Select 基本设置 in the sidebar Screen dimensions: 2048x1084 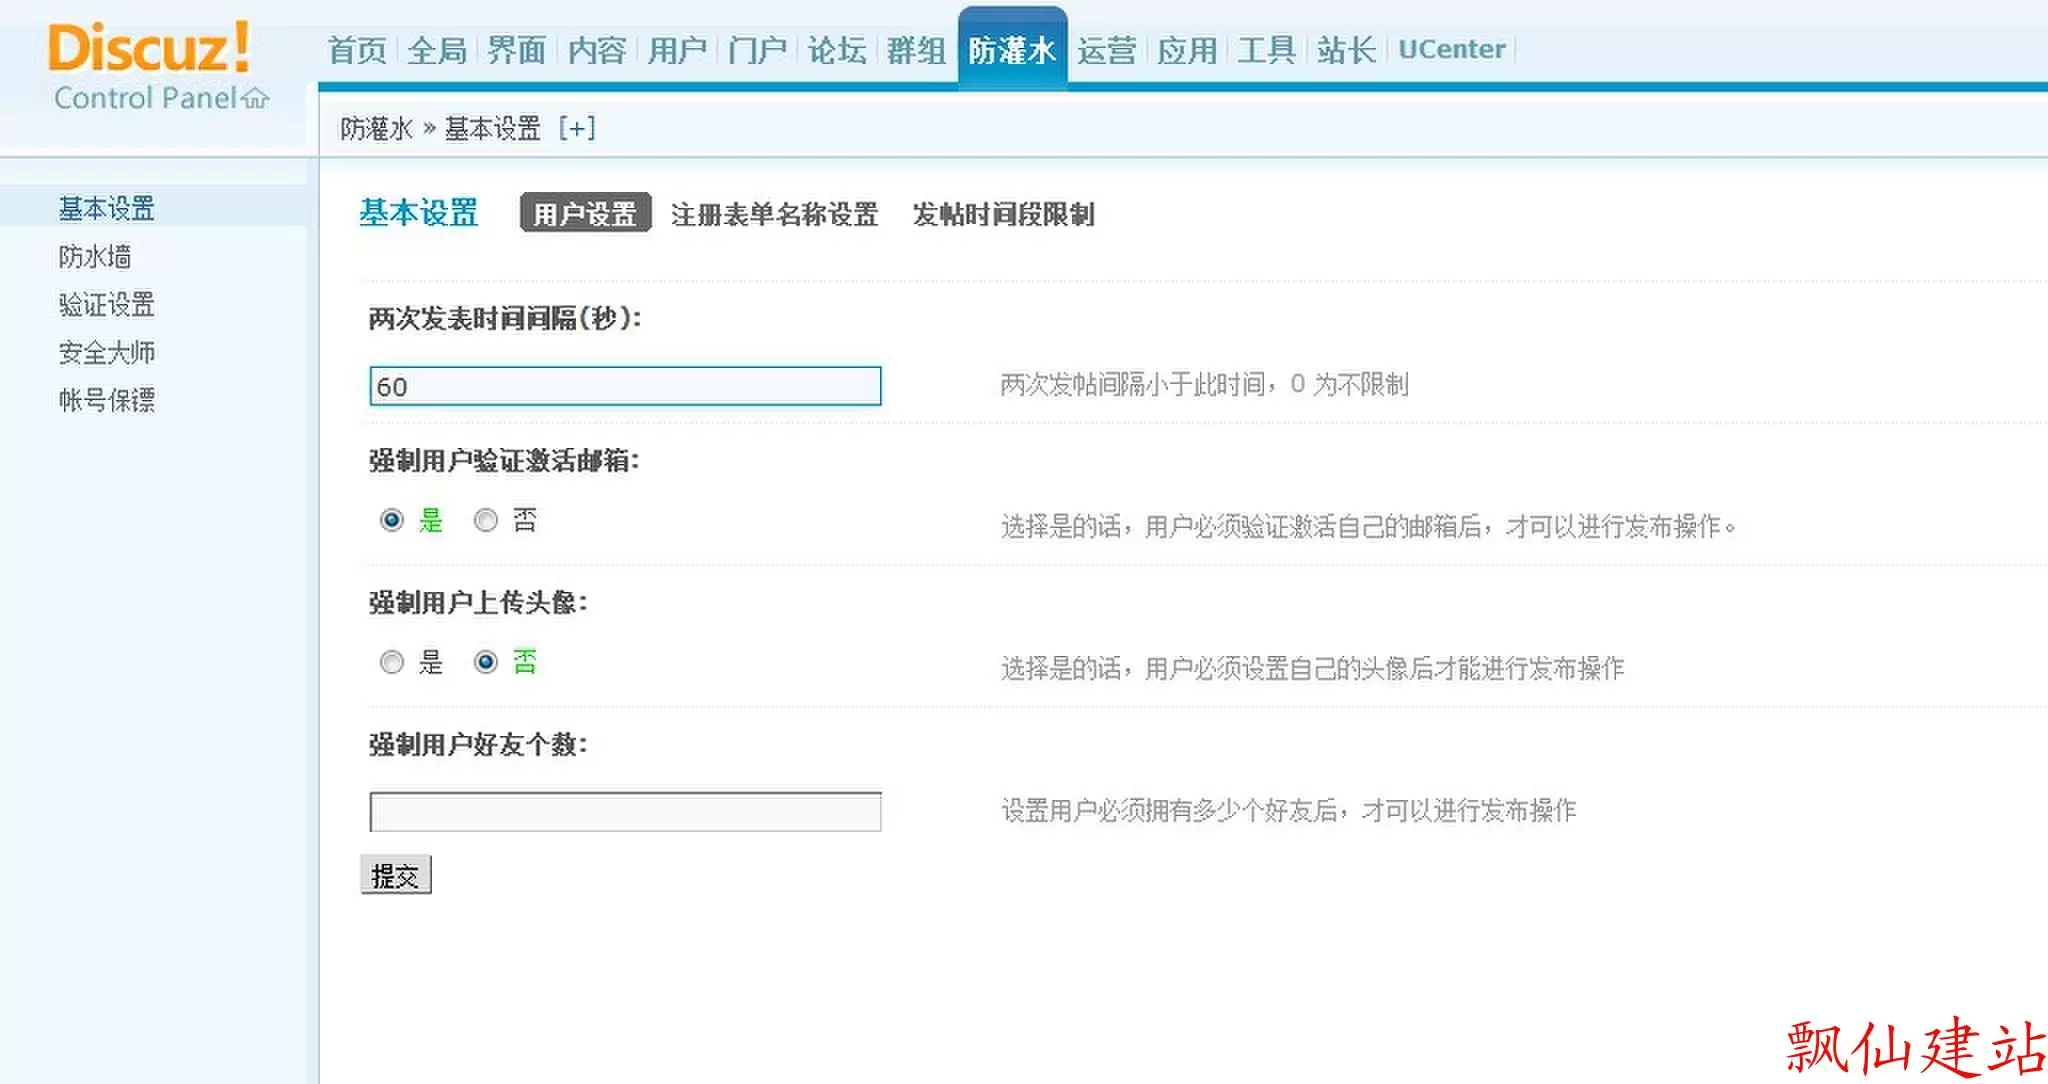click(x=107, y=208)
